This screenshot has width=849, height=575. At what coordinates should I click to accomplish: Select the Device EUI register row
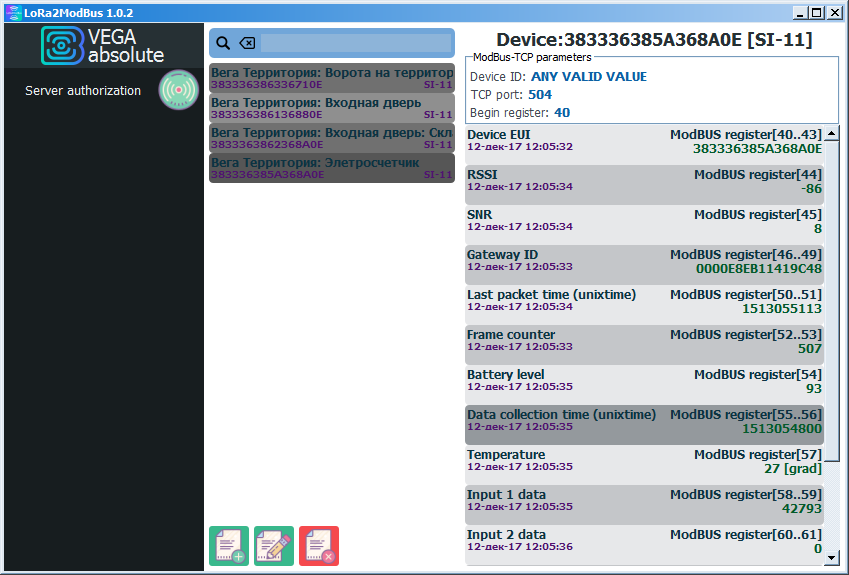(644, 141)
